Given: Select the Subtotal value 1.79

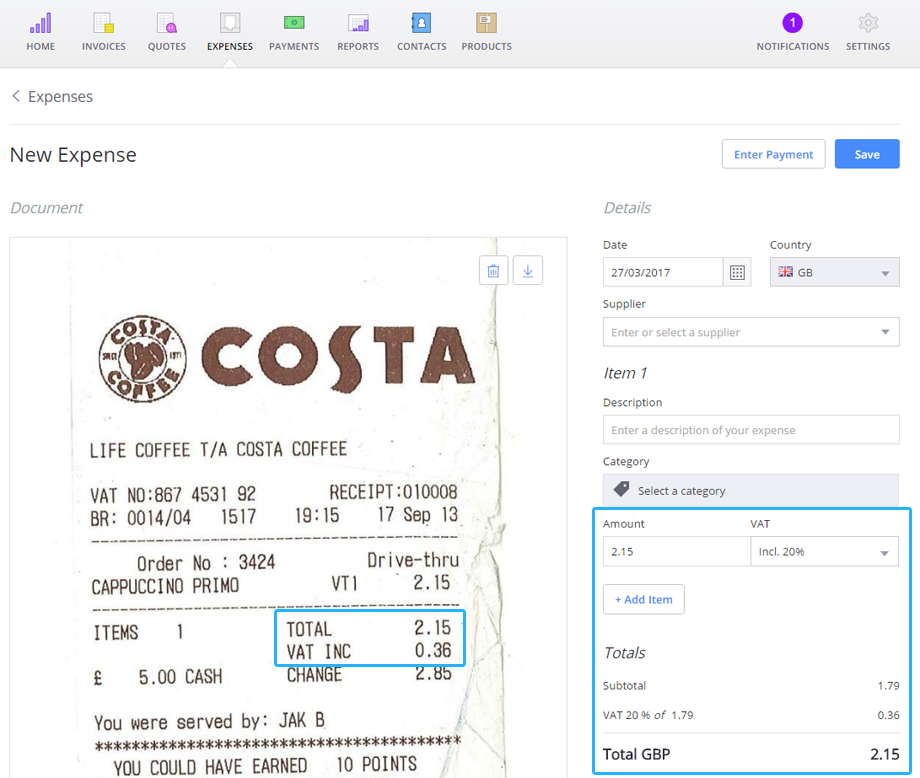Looking at the screenshot, I should (888, 685).
